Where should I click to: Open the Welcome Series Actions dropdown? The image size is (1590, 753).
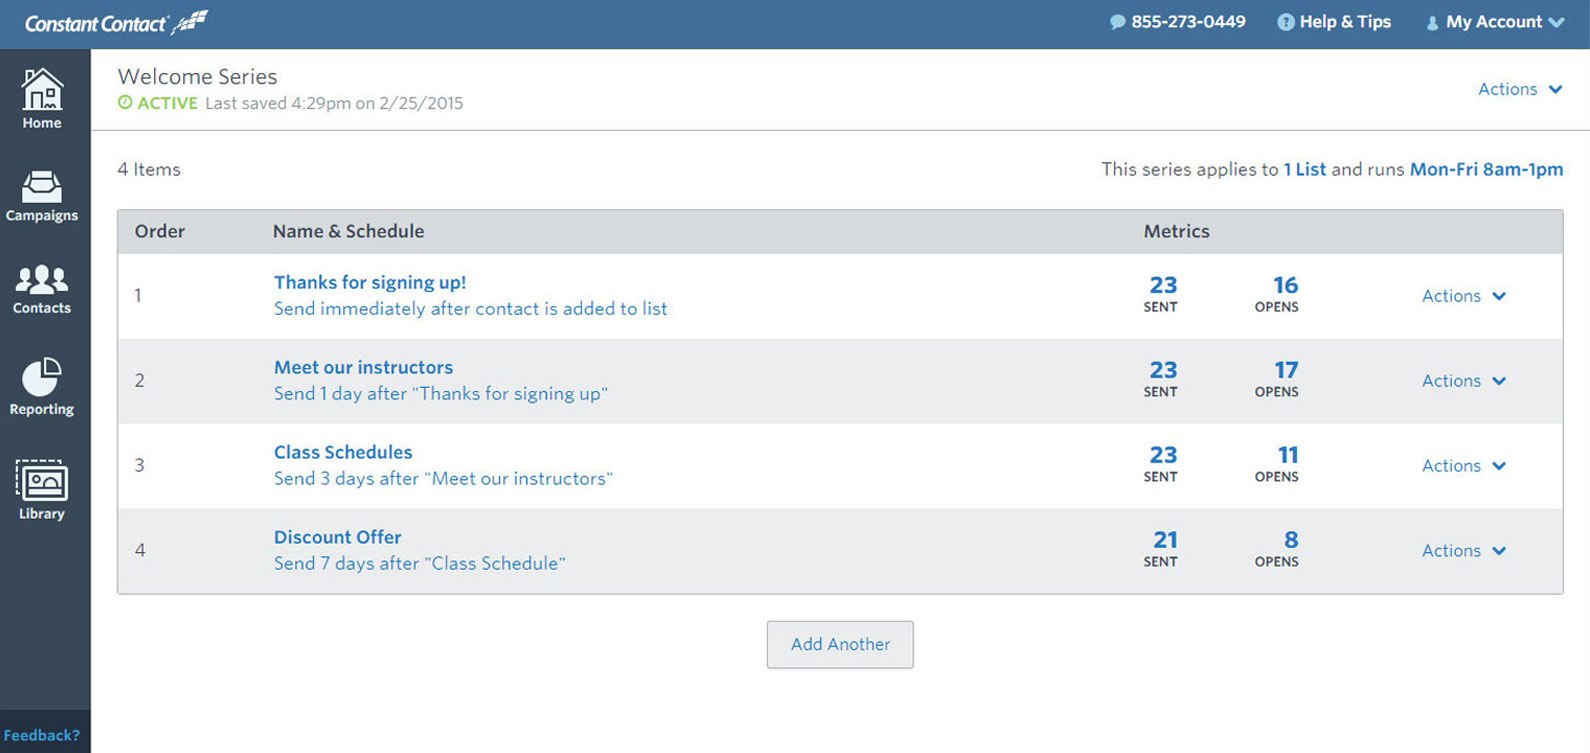coord(1520,89)
